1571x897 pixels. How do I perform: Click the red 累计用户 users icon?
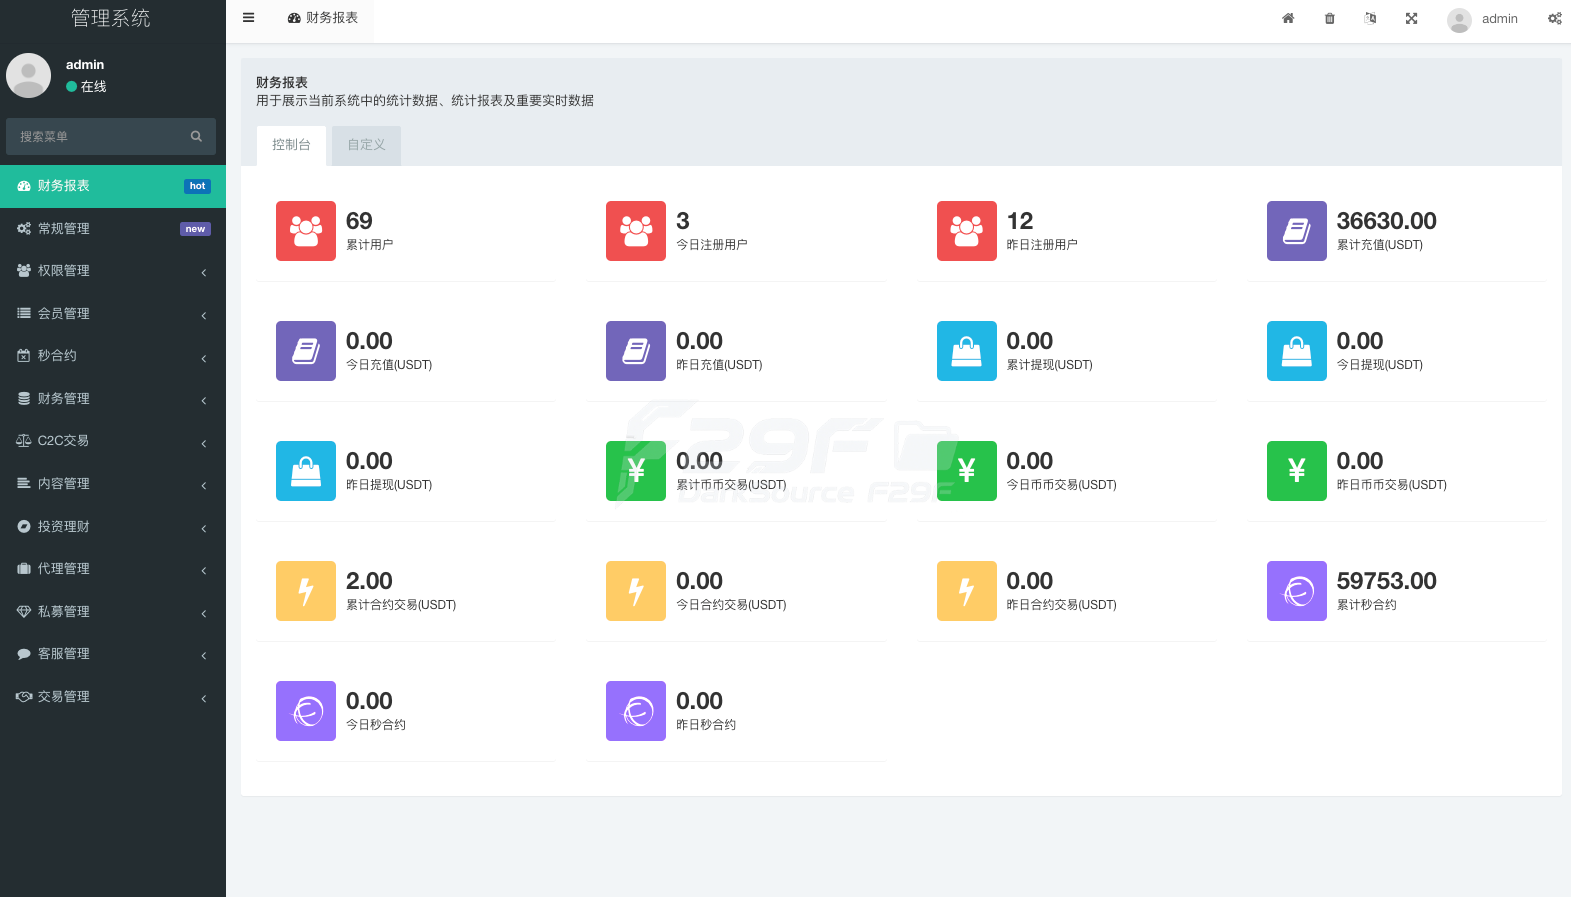tap(306, 231)
